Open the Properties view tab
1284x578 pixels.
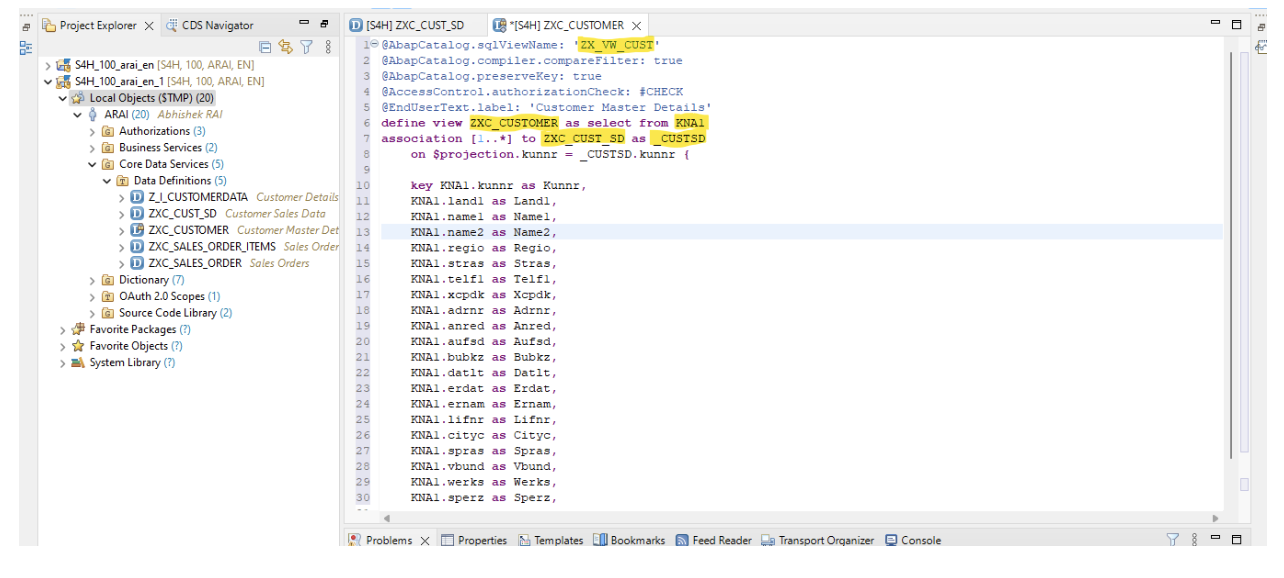(474, 540)
